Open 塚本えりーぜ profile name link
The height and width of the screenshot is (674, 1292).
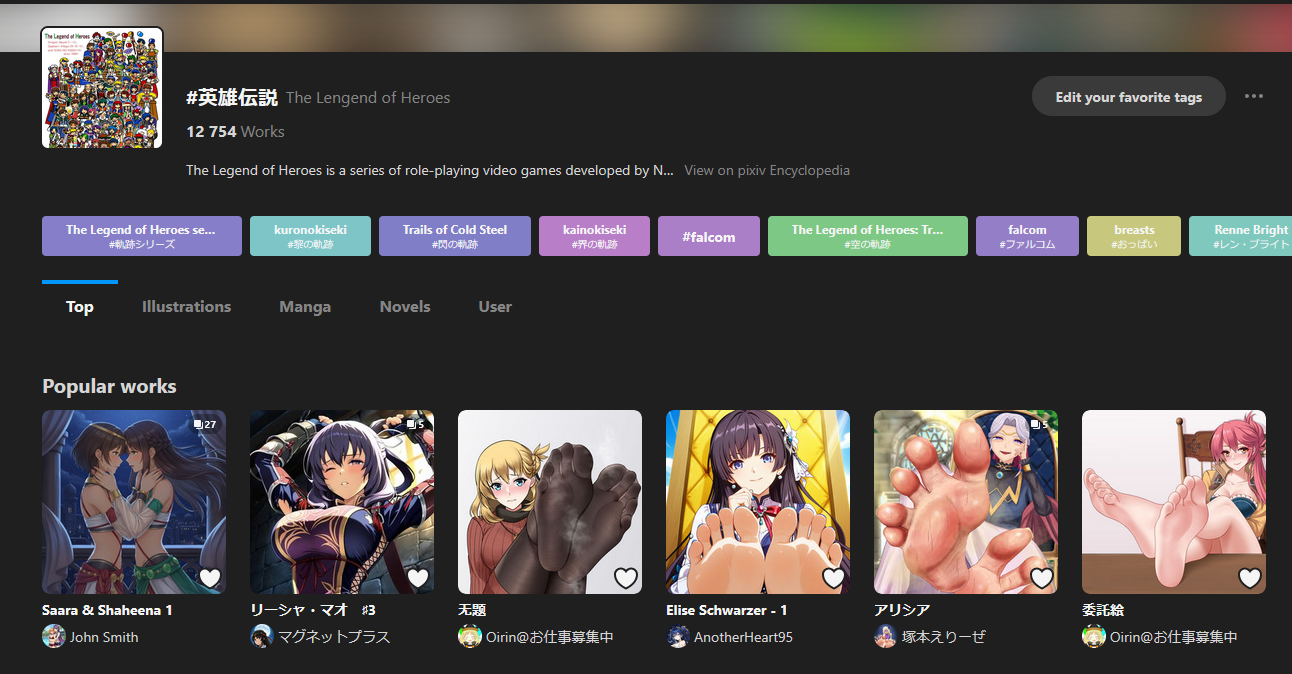tap(944, 637)
